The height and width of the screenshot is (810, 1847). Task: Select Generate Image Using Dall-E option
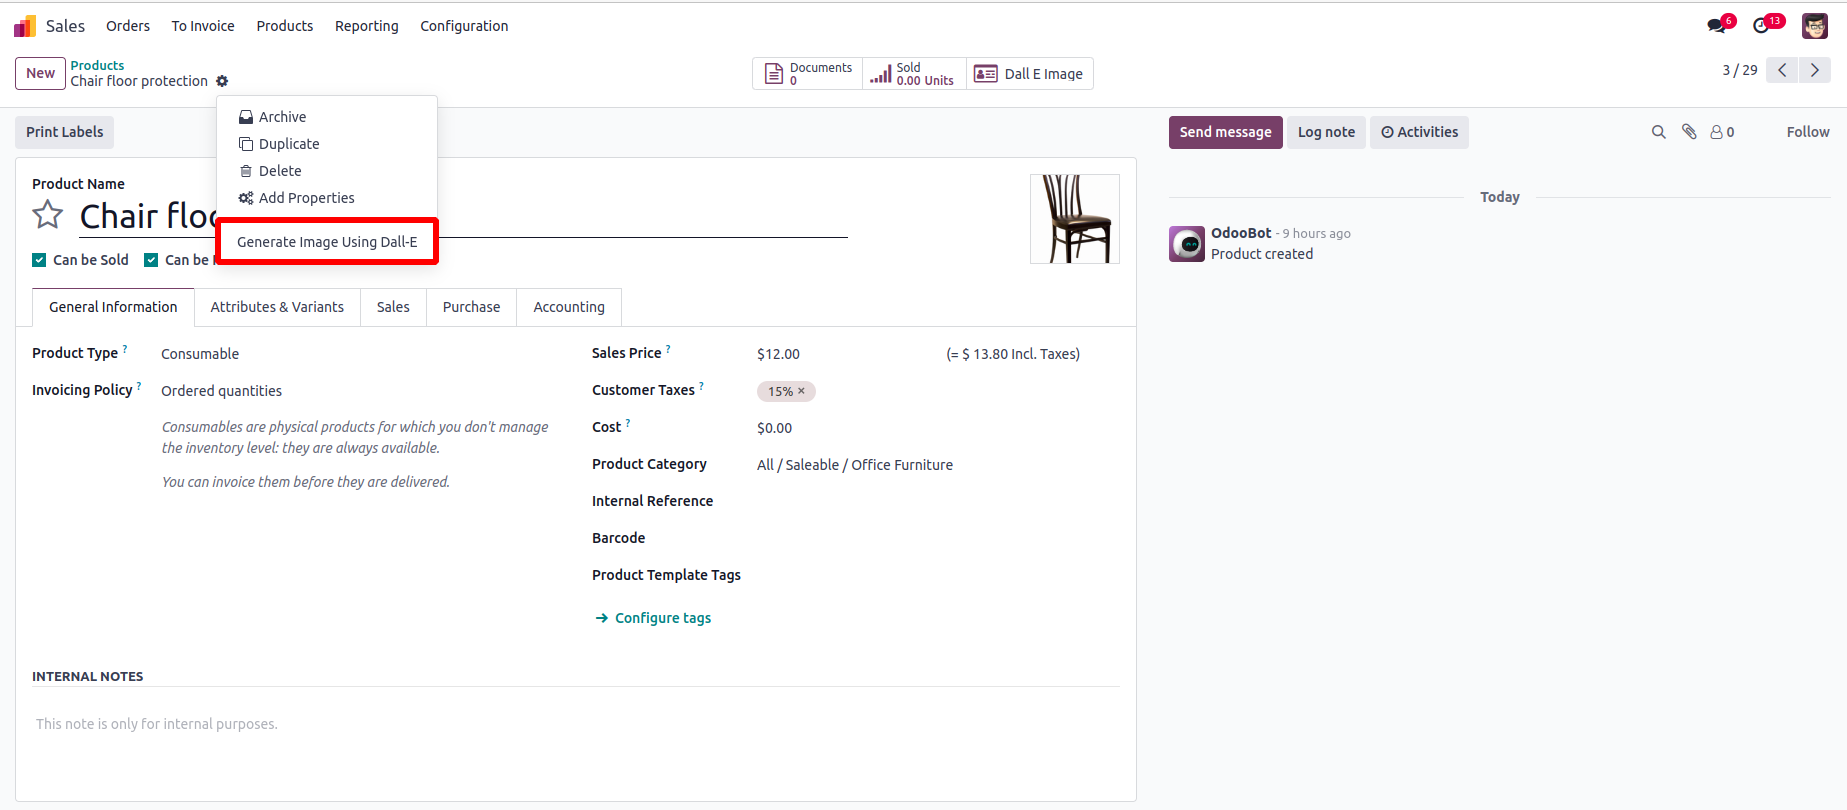click(327, 242)
